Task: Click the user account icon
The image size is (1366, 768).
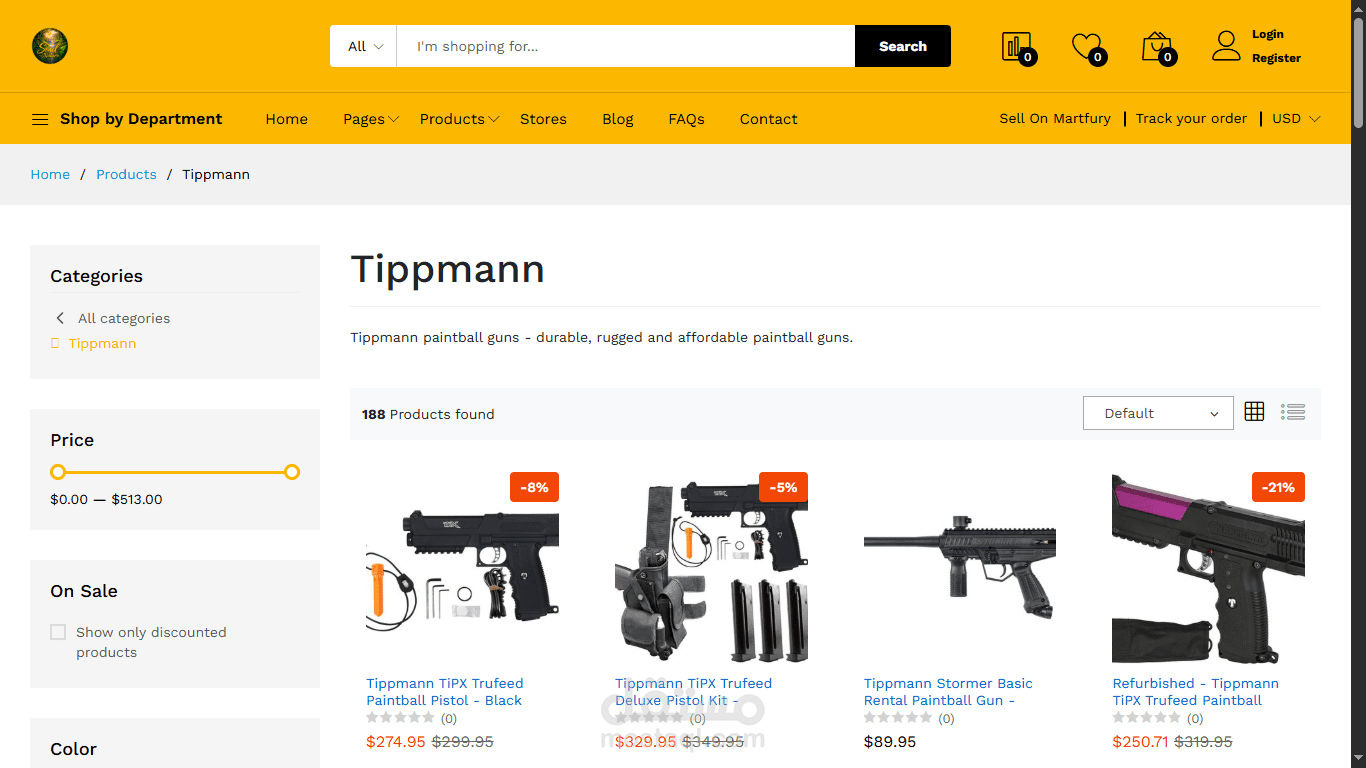Action: click(x=1226, y=46)
